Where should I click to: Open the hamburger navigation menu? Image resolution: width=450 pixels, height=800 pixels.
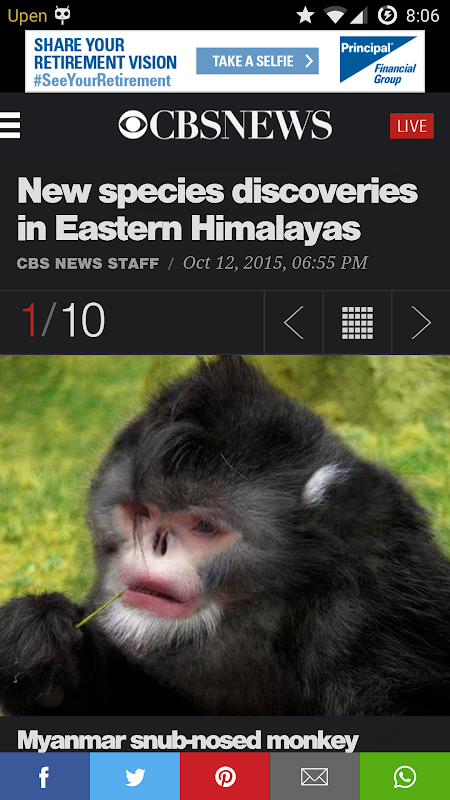point(10,126)
